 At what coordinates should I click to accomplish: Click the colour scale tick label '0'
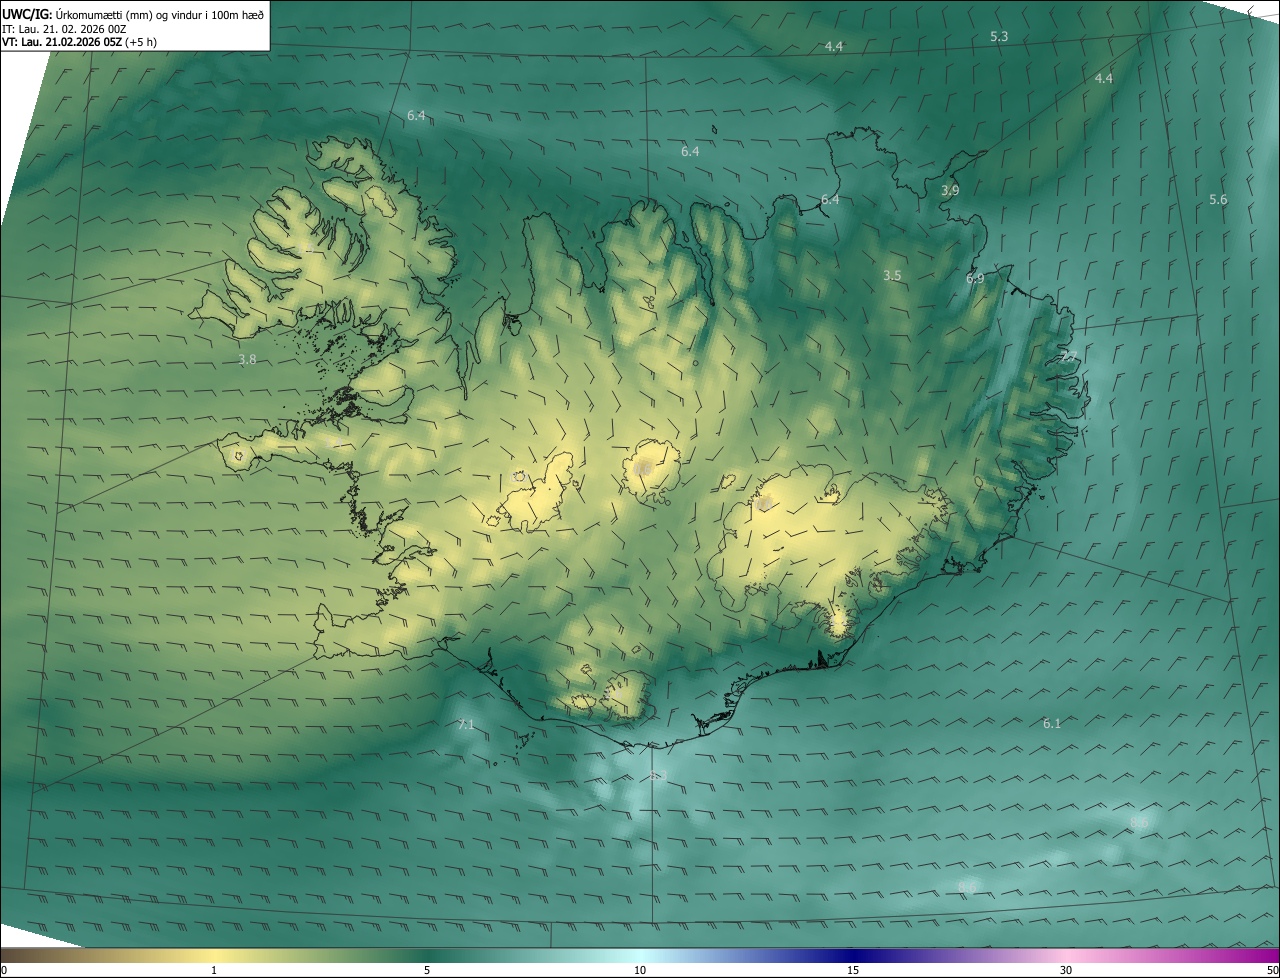tap(4, 971)
